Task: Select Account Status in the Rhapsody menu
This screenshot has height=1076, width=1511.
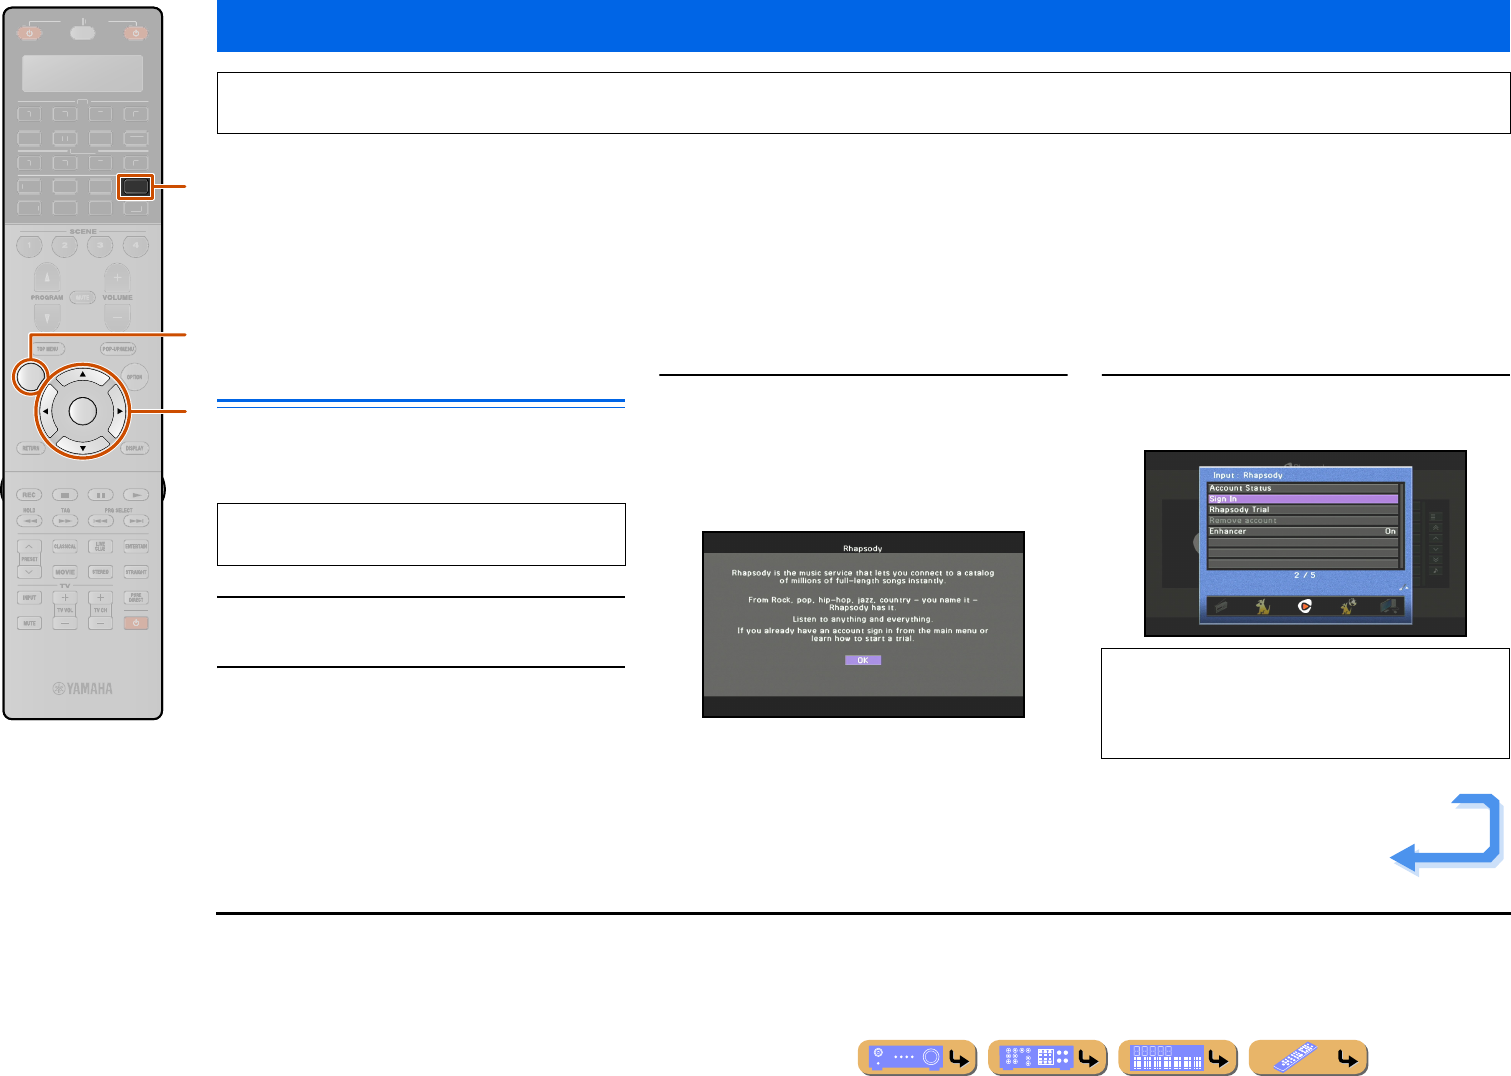Action: coord(1303,488)
